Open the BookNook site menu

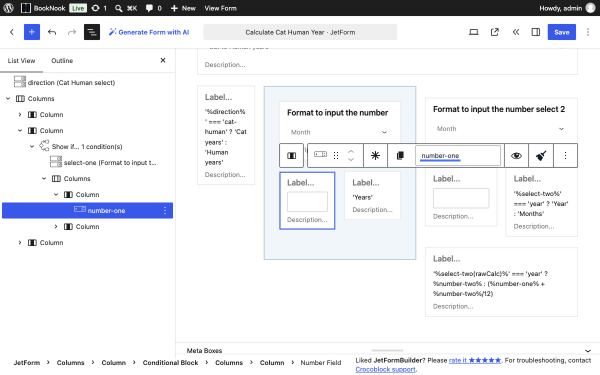(43, 8)
